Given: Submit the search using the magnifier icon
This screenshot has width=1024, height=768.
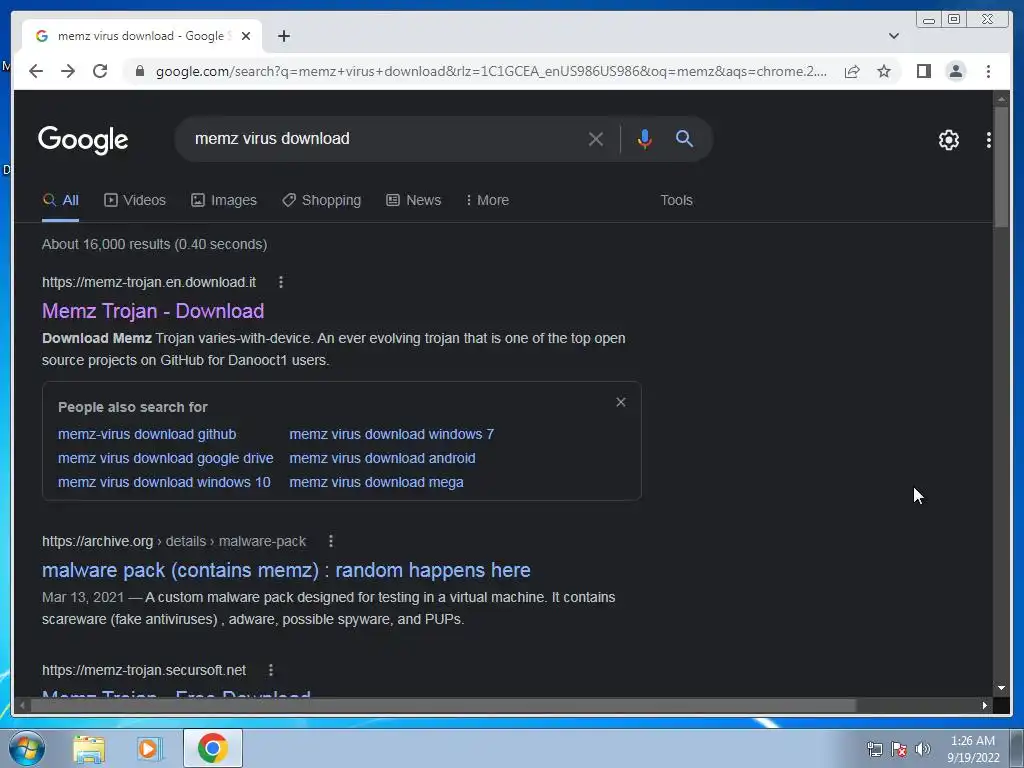Looking at the screenshot, I should (x=684, y=138).
